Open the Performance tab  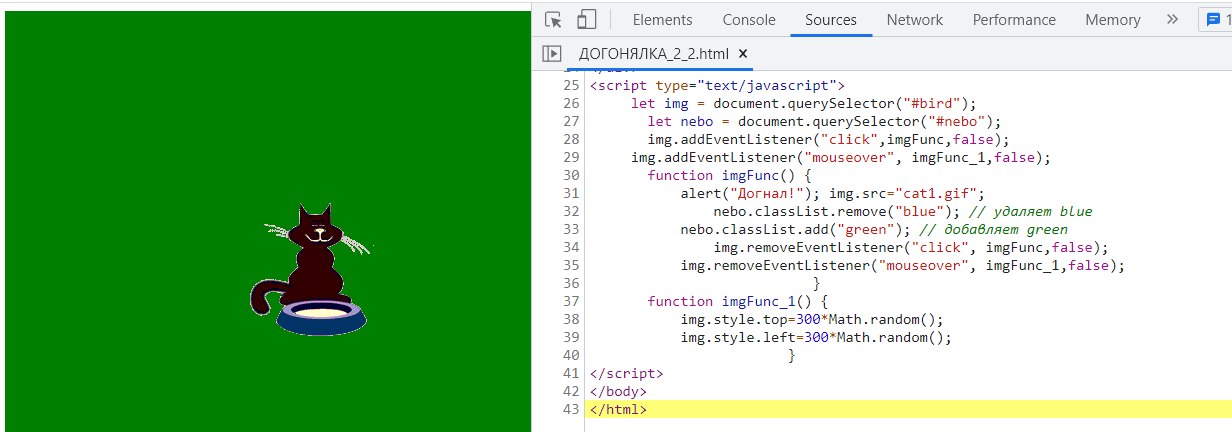click(x=1014, y=20)
